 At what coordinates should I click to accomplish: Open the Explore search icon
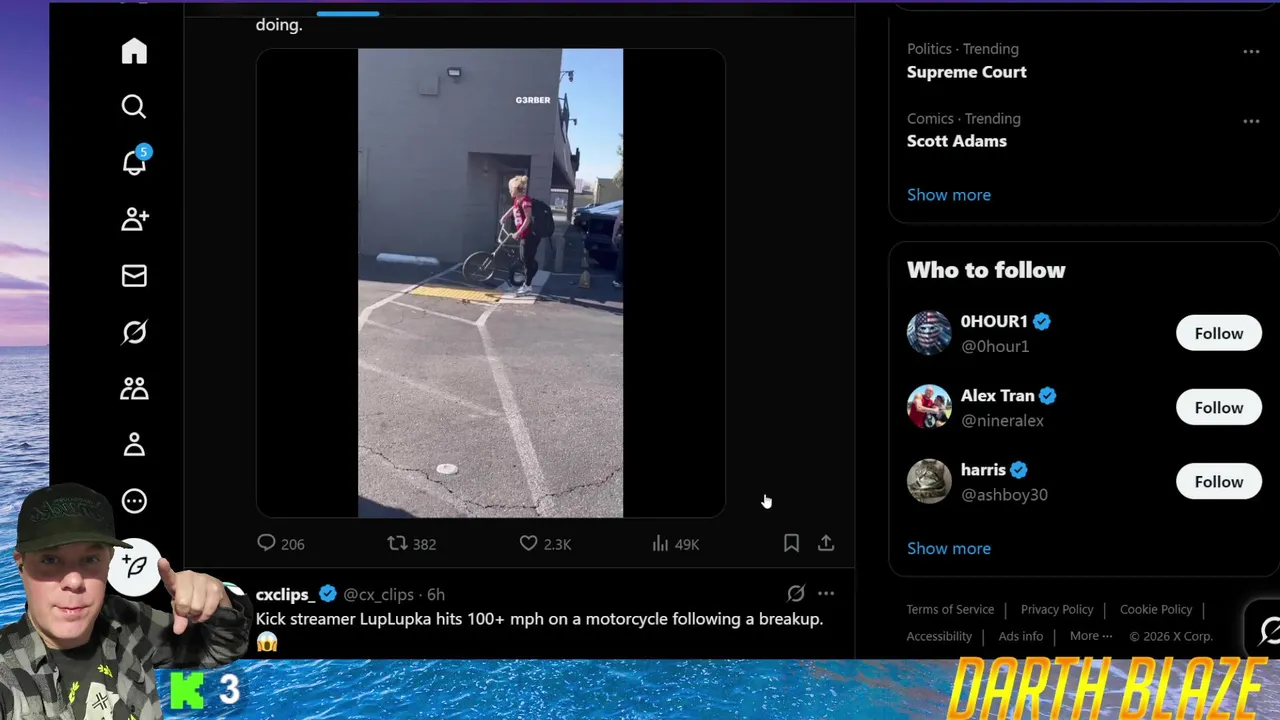134,106
